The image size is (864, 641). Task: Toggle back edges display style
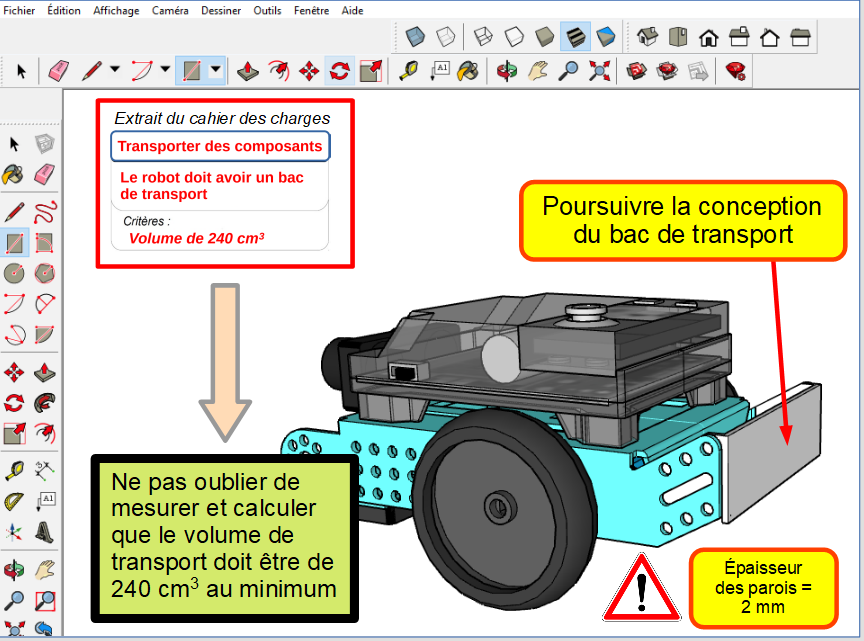(445, 37)
